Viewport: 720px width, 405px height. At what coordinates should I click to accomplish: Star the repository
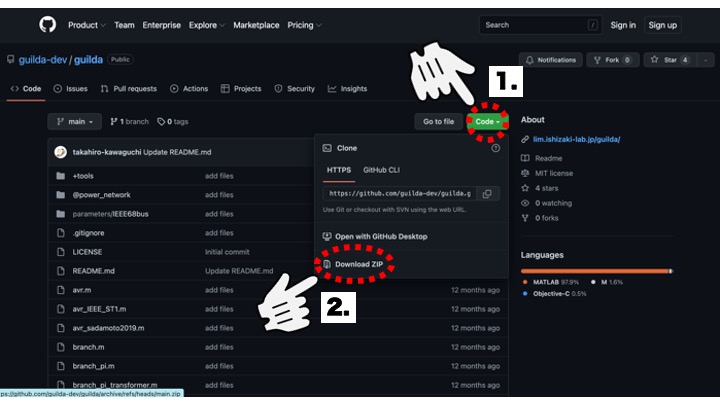point(670,60)
